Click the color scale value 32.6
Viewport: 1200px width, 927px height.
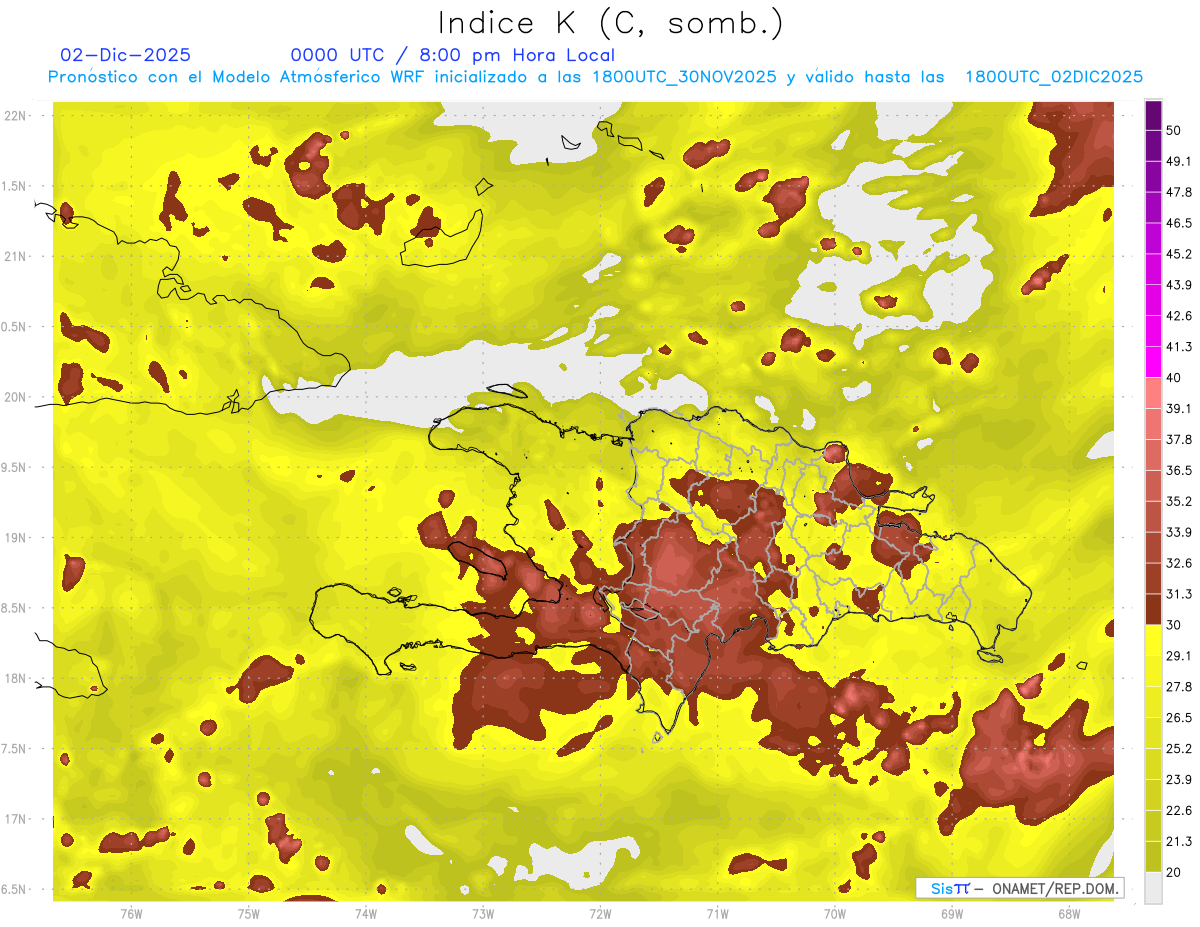point(1178,563)
